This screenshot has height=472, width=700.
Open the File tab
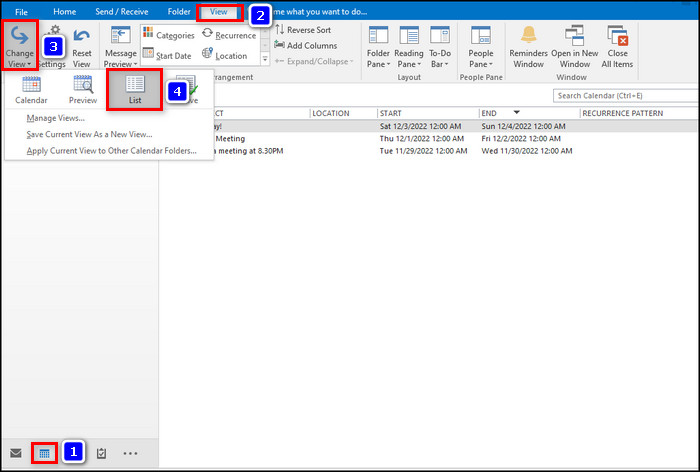click(21, 11)
